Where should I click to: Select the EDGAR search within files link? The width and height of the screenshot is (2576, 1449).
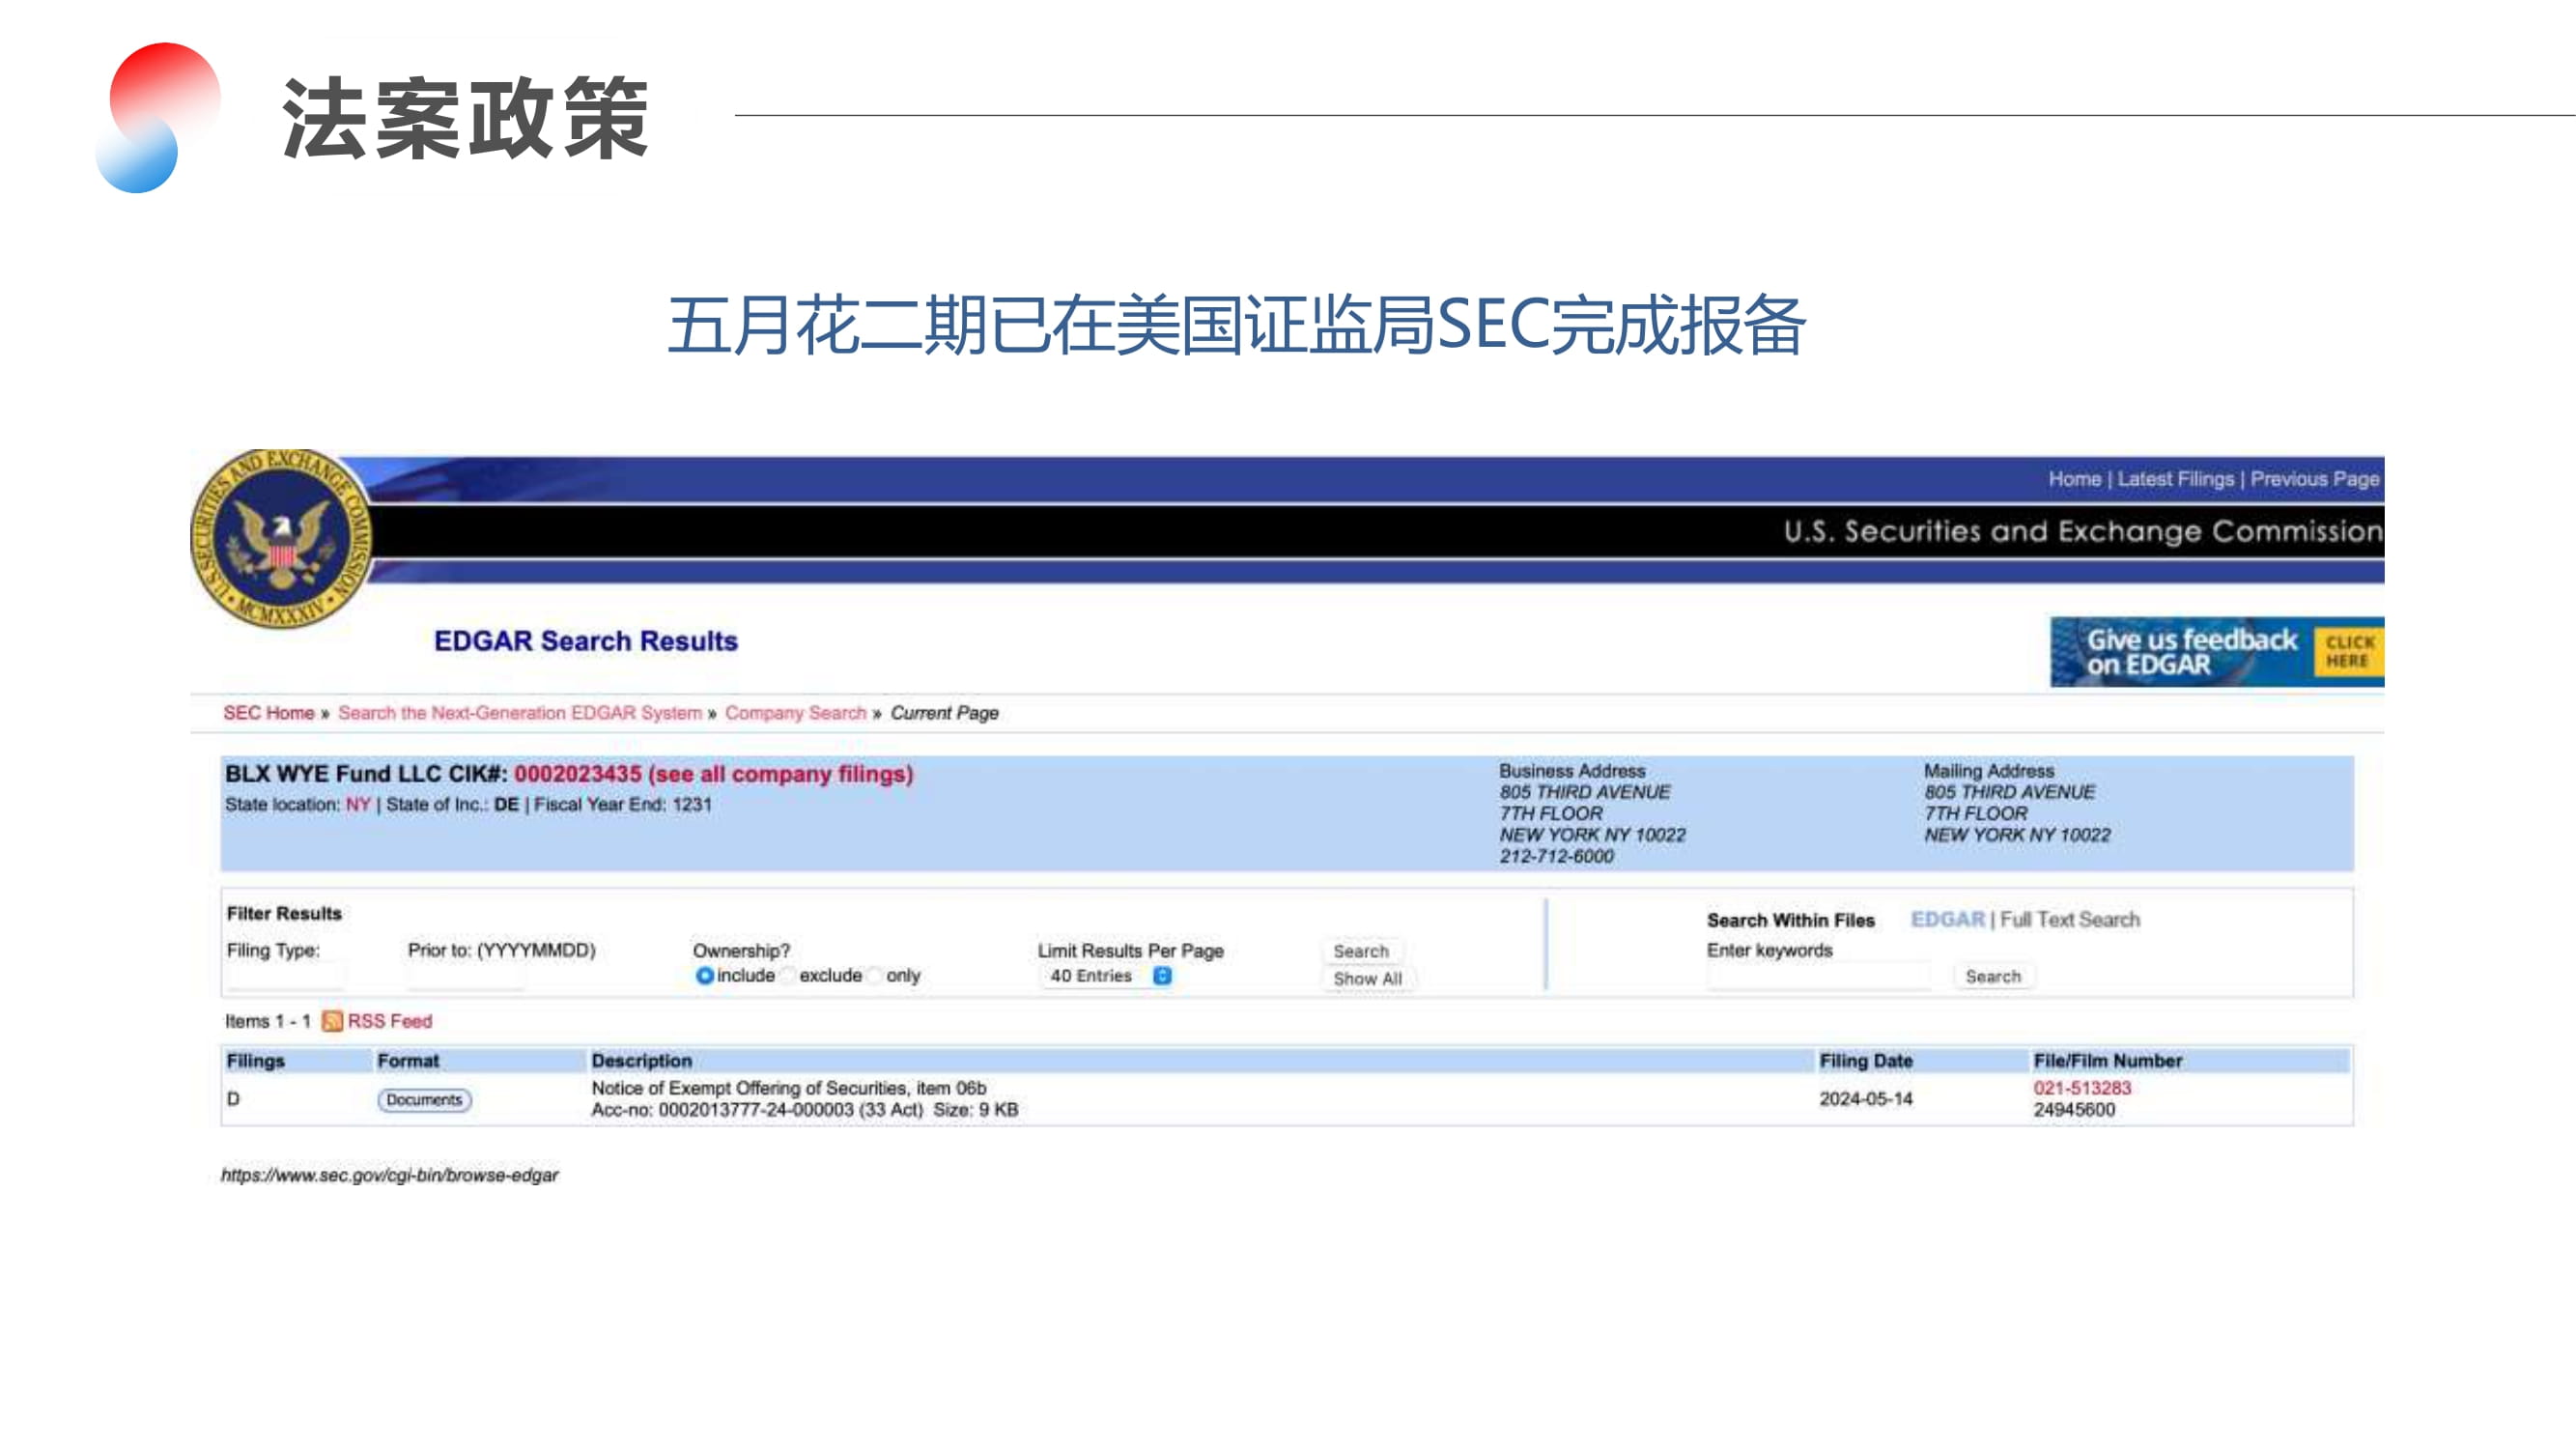click(1947, 919)
